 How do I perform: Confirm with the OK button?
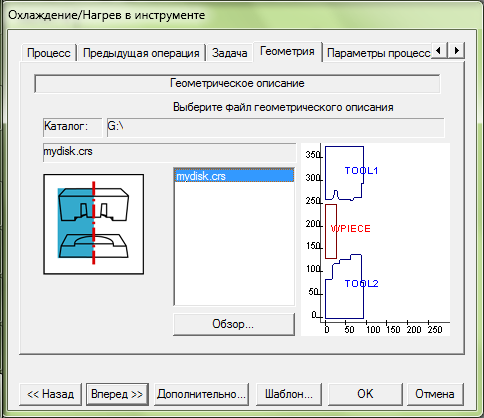(x=365, y=394)
